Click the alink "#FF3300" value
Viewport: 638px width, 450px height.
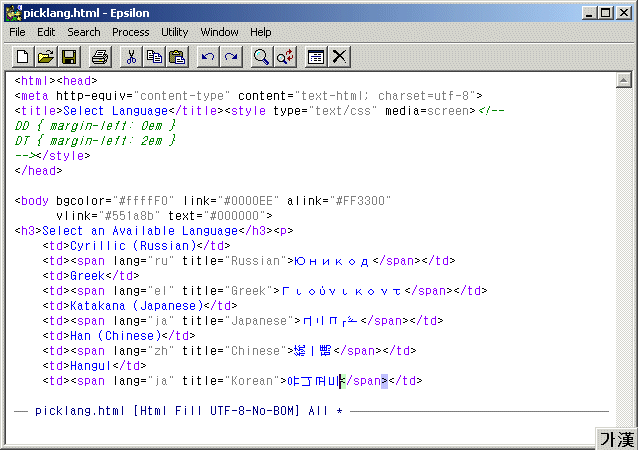360,201
